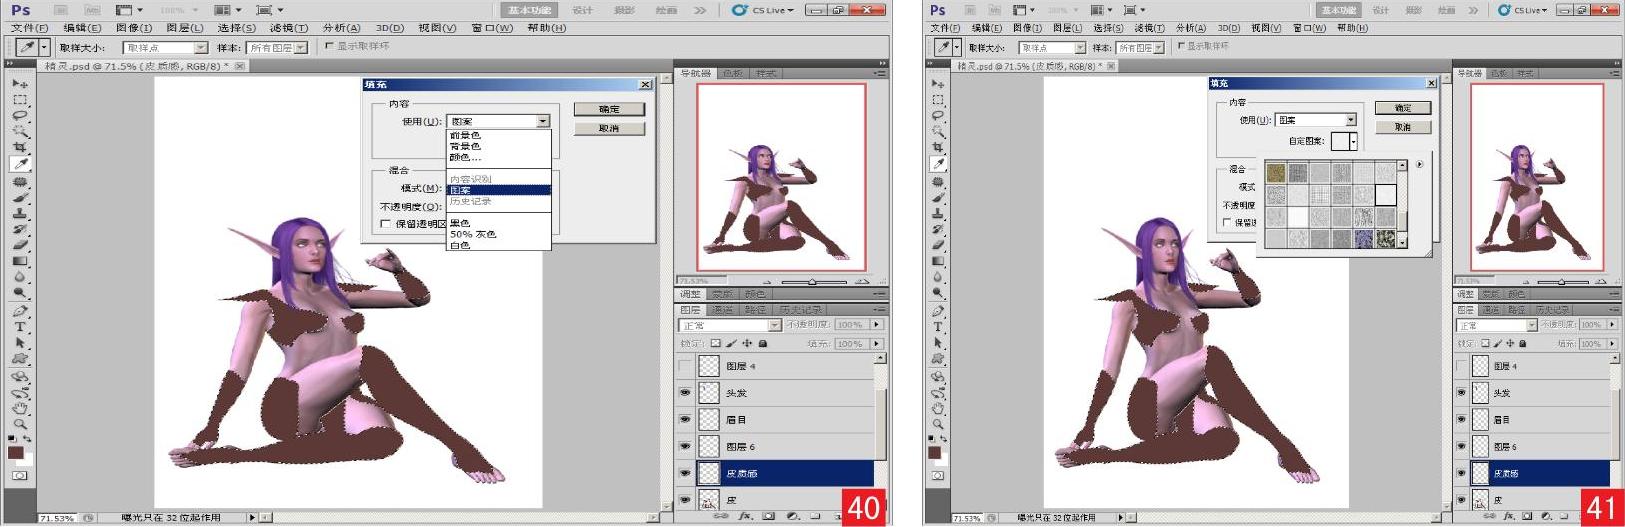Image resolution: width=1625 pixels, height=527 pixels.
Task: Select Quick Selection tool in left screenshot
Action: tap(20, 132)
